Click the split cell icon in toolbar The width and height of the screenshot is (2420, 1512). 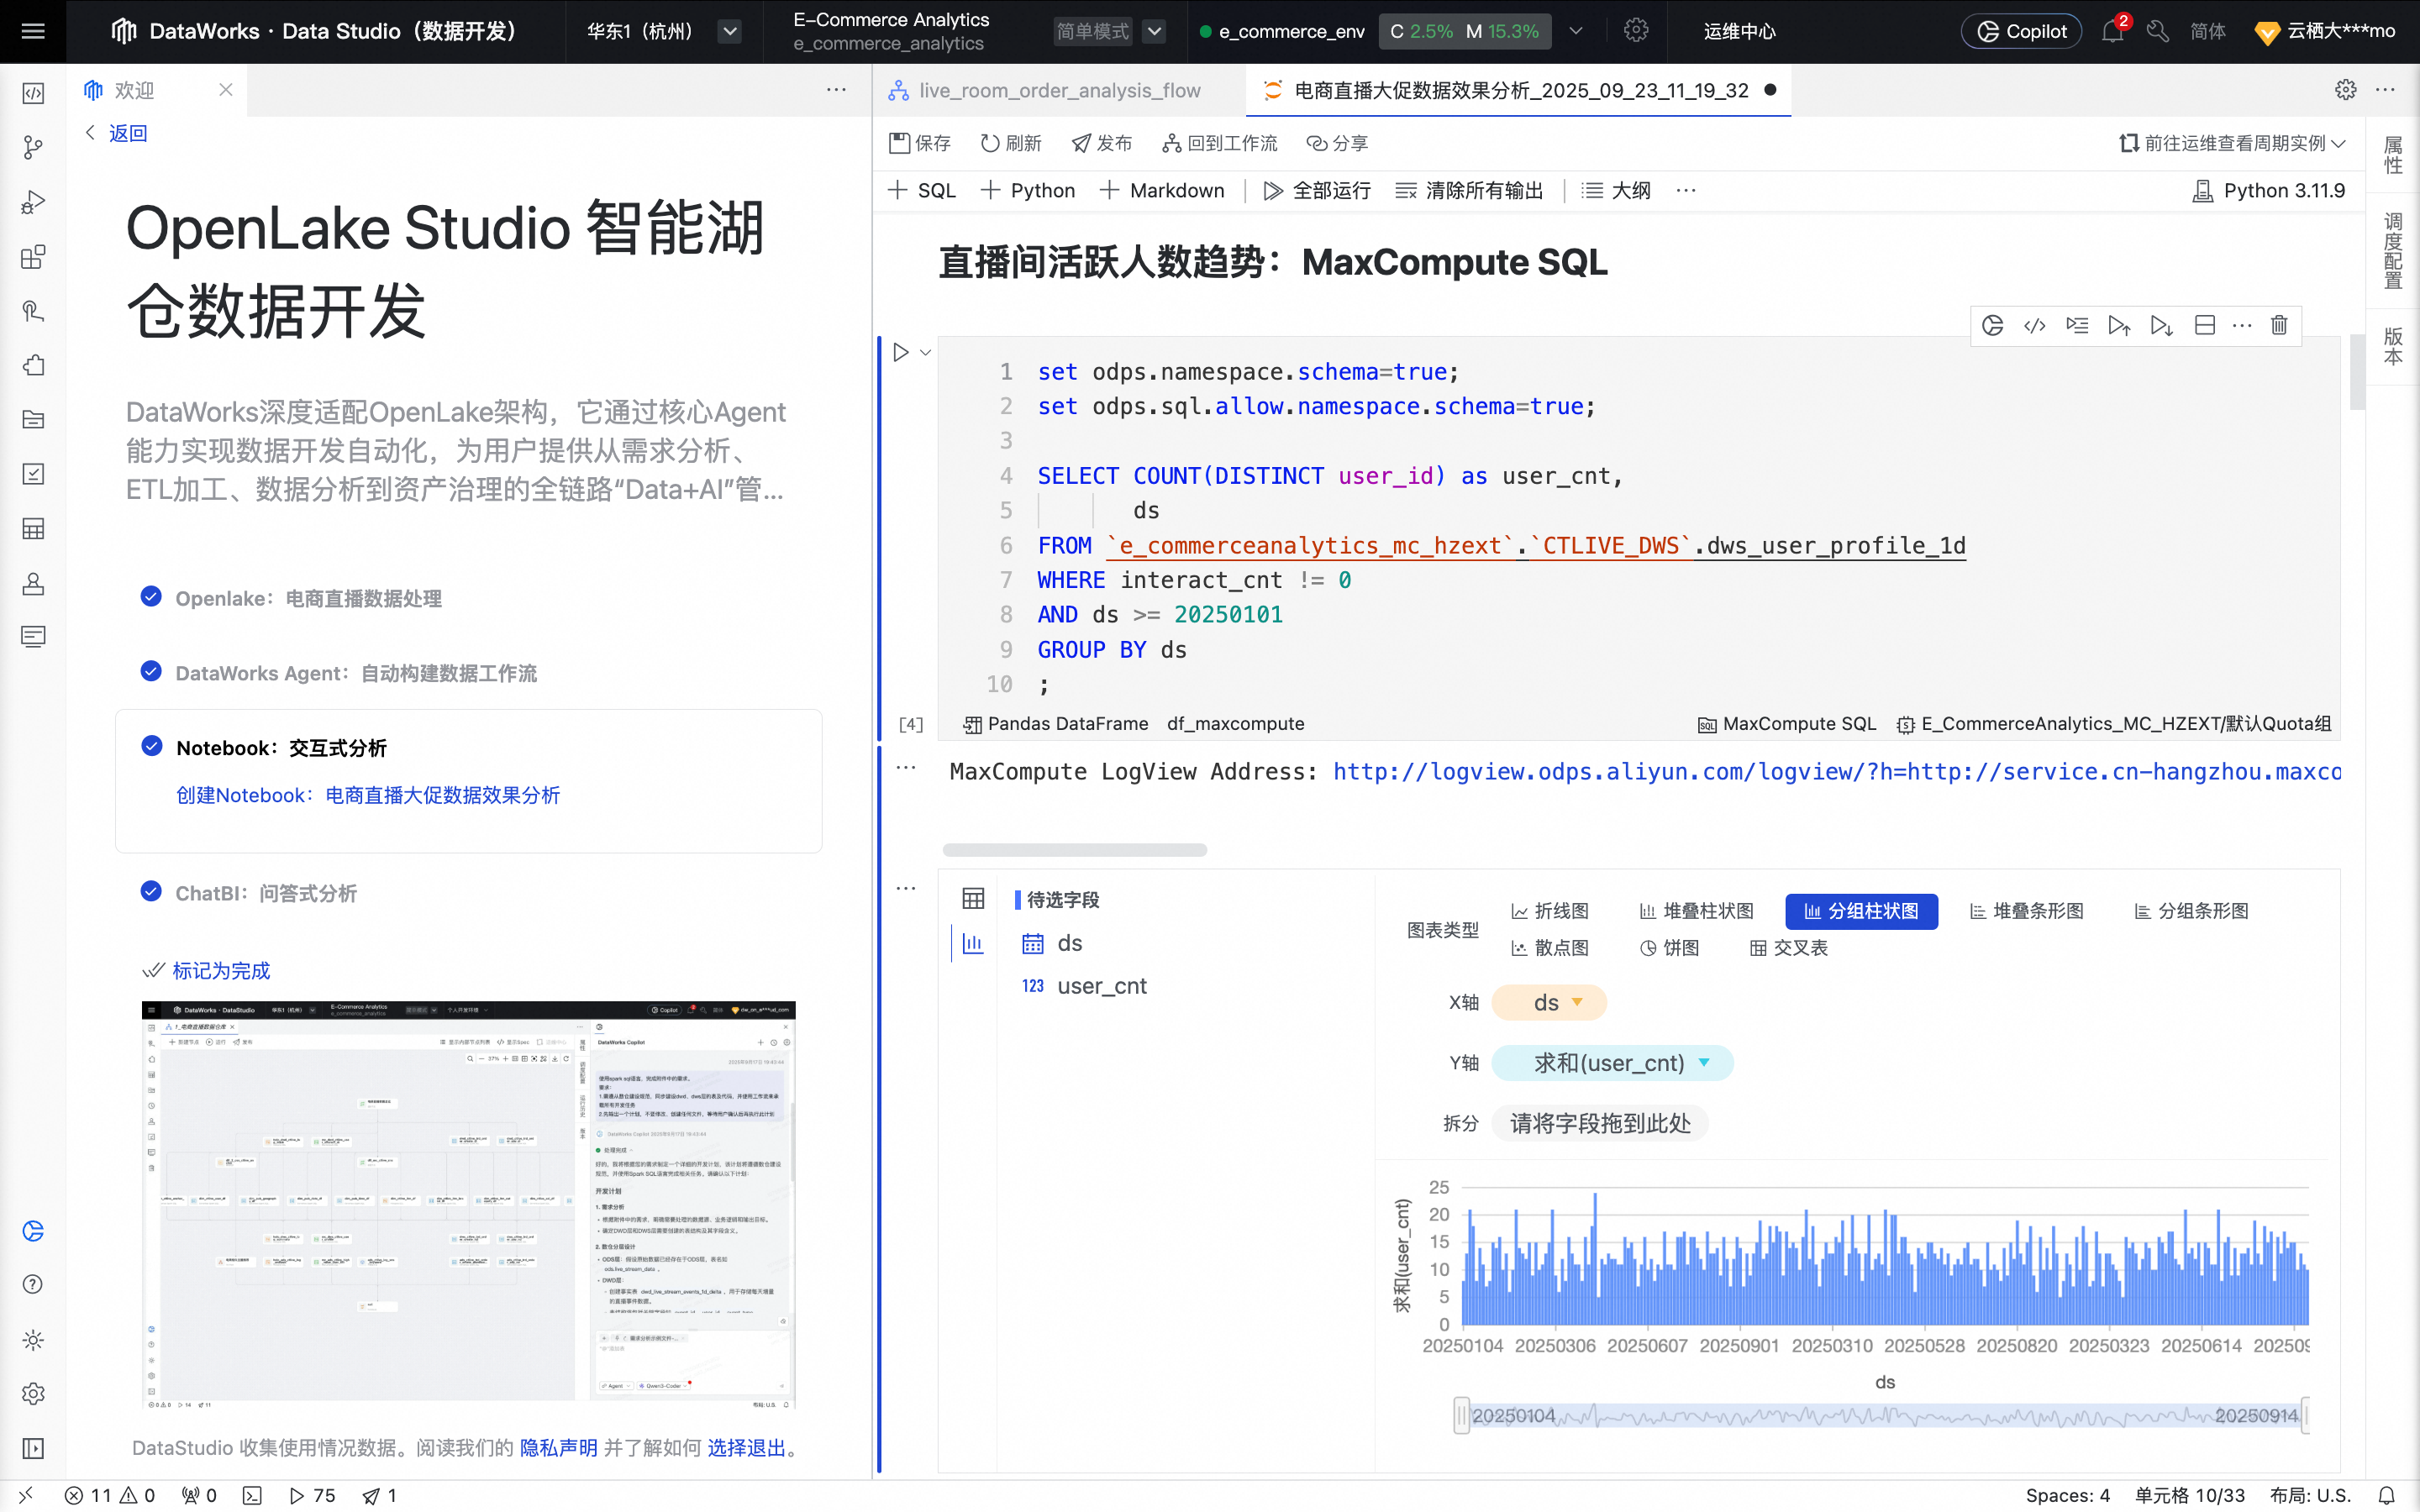(x=2204, y=325)
